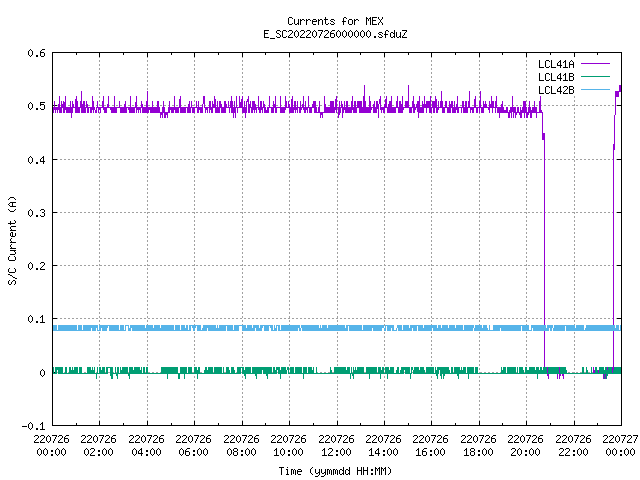Click the y-axis label 'S/C Current (A)'
Screen dimensions: 640x480
pos(12,240)
